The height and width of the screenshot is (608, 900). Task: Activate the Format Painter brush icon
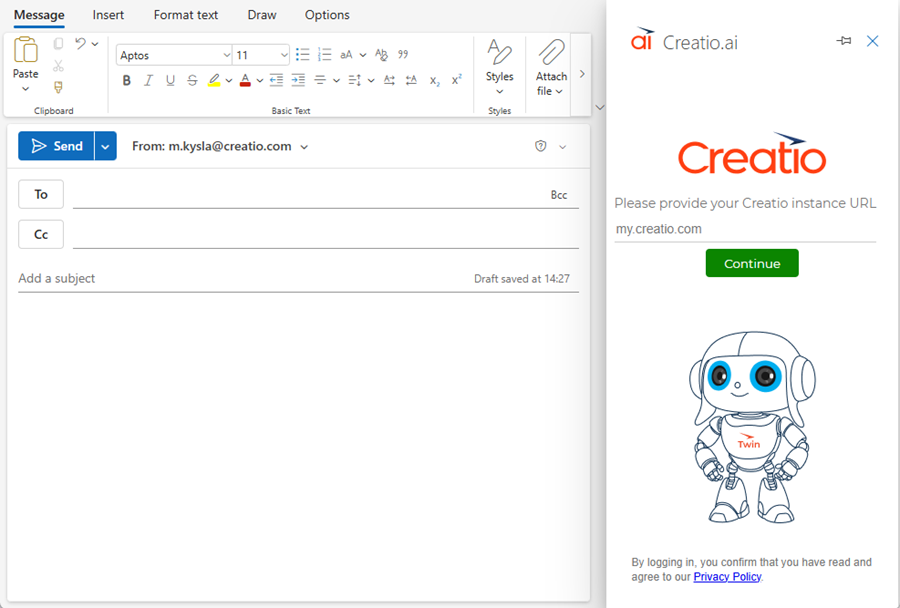pos(58,87)
